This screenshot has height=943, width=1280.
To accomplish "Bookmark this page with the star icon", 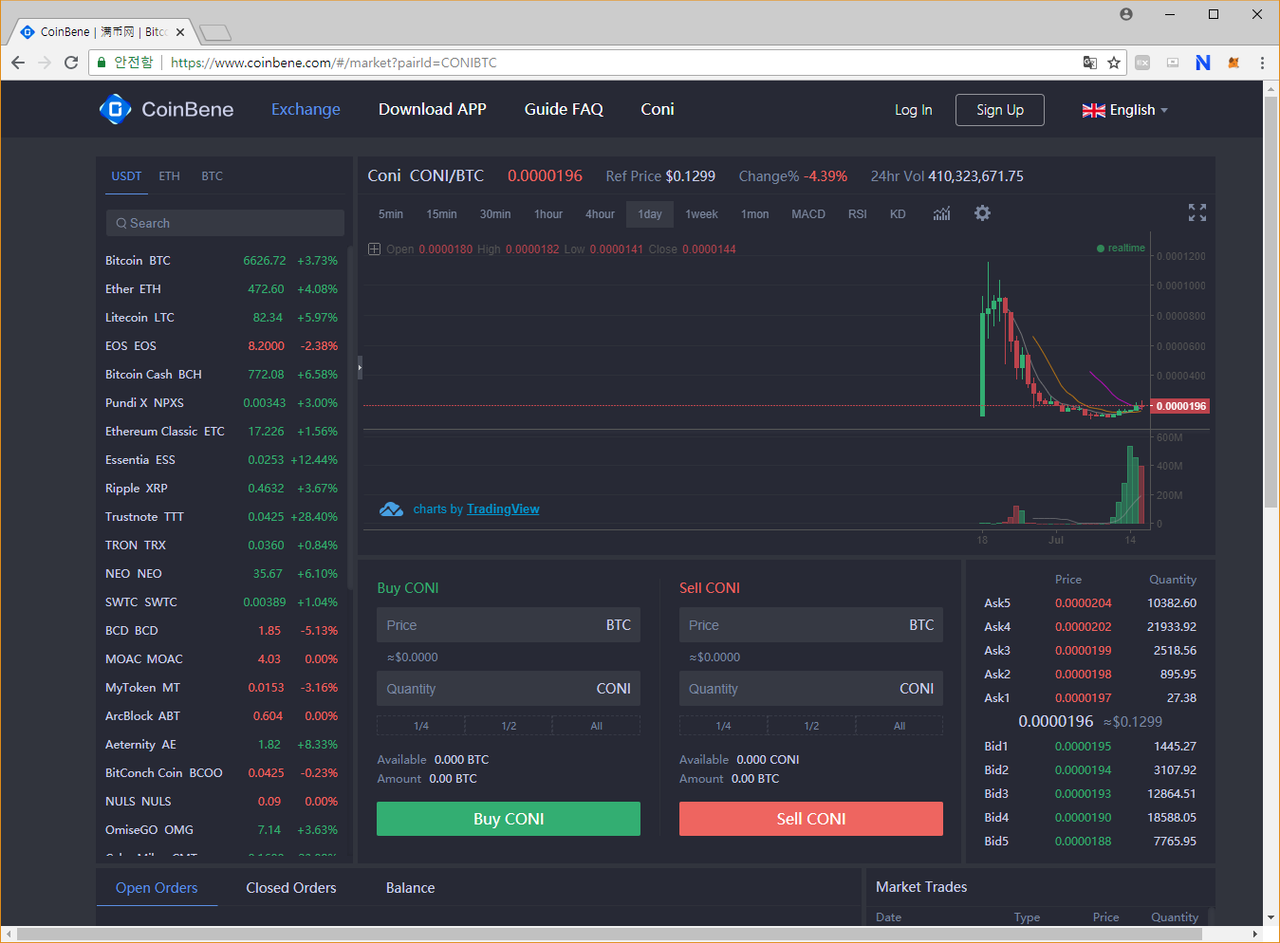I will point(1114,62).
